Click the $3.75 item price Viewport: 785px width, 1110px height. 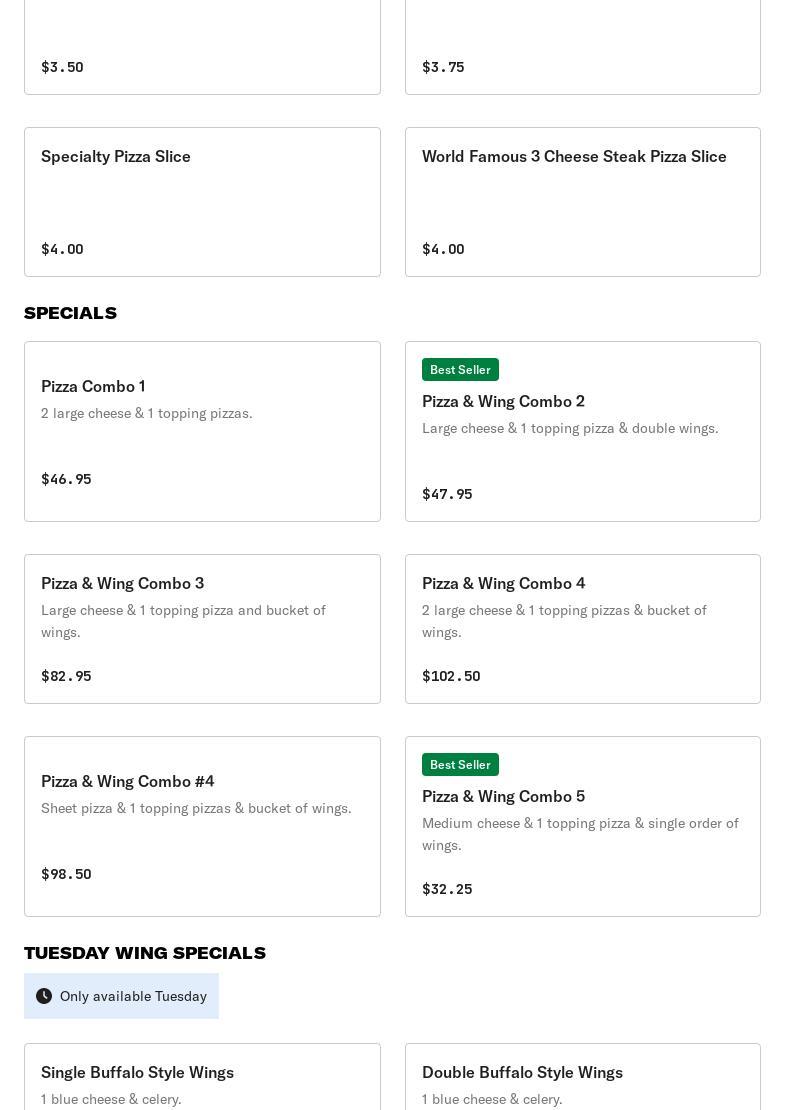[x=443, y=67]
